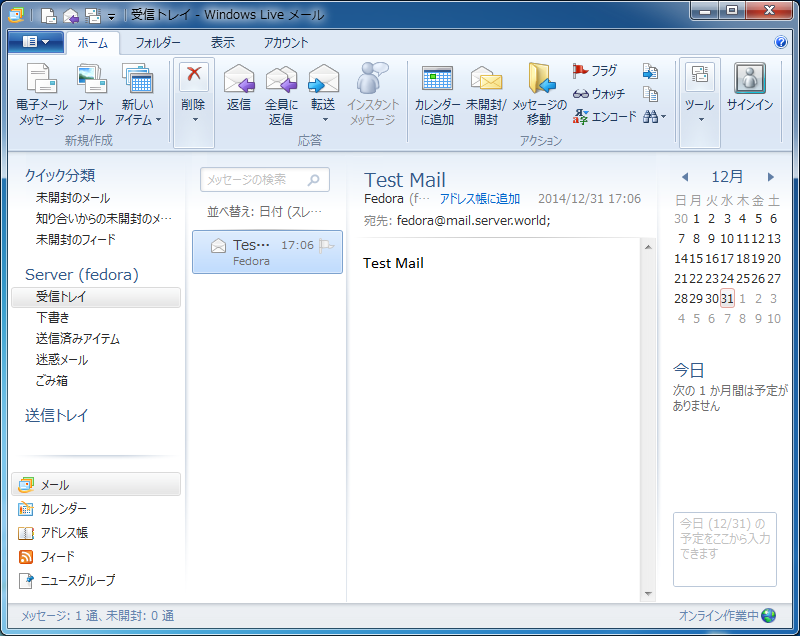800x636 pixels.
Task: Click the copy pages icon beside ウォッチ
Action: pyautogui.click(x=650, y=94)
